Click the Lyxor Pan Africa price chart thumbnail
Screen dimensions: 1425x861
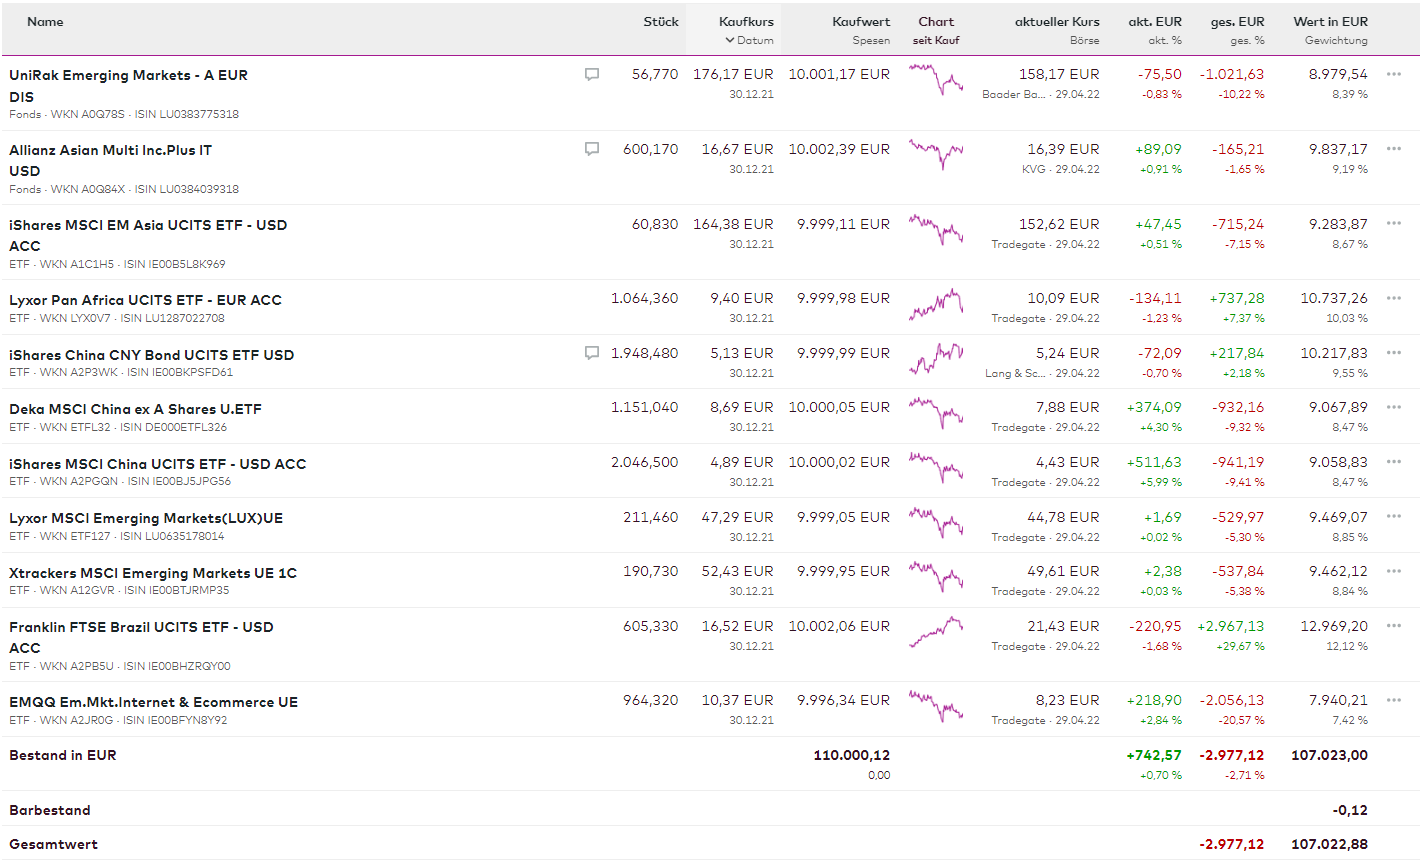coord(936,304)
